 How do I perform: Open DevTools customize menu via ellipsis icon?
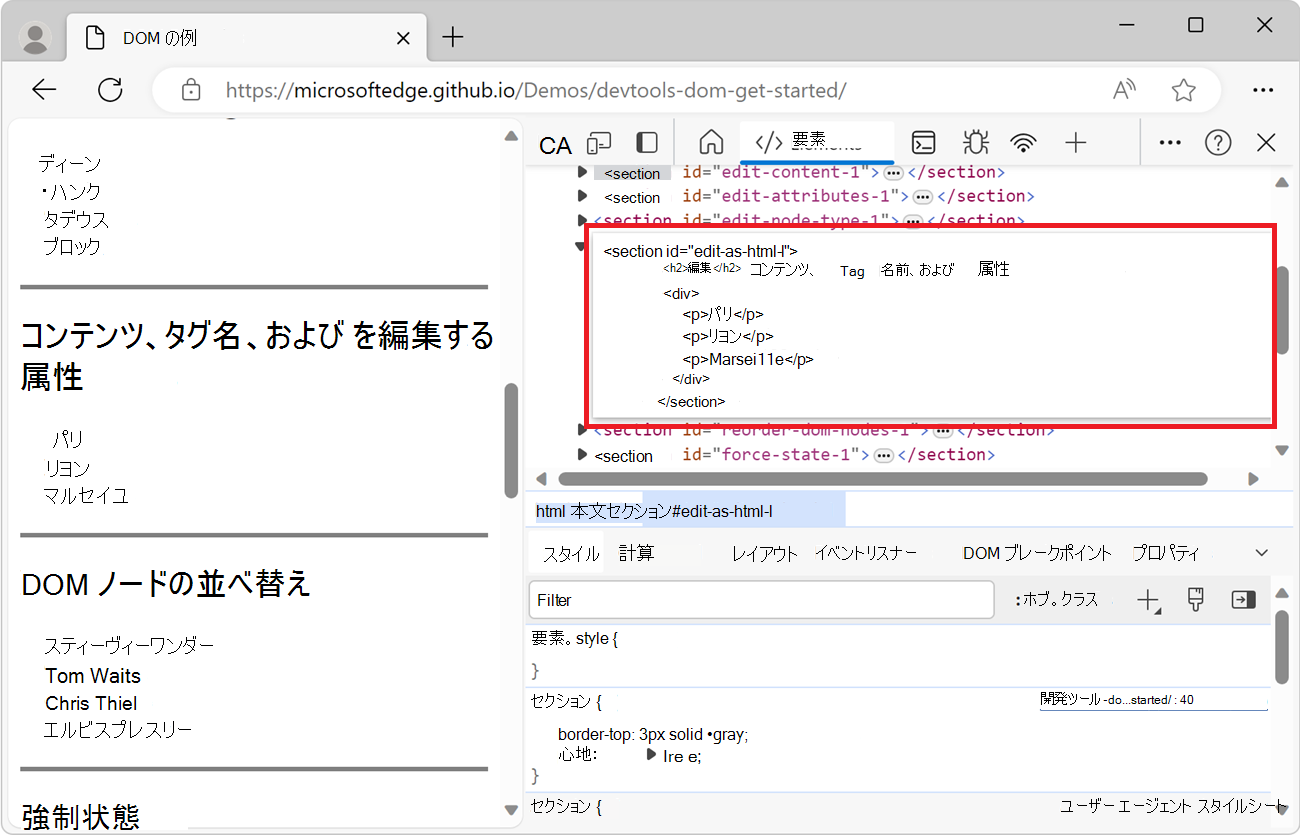tap(1169, 143)
